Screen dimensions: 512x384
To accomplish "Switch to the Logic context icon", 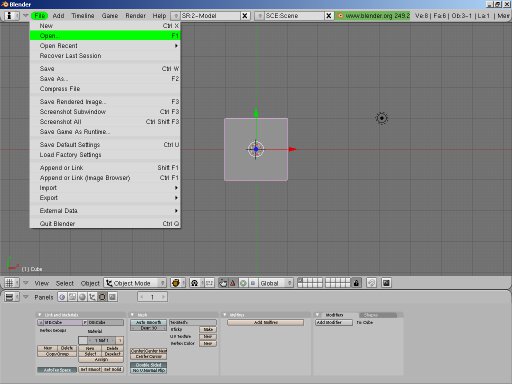I will tap(62, 297).
